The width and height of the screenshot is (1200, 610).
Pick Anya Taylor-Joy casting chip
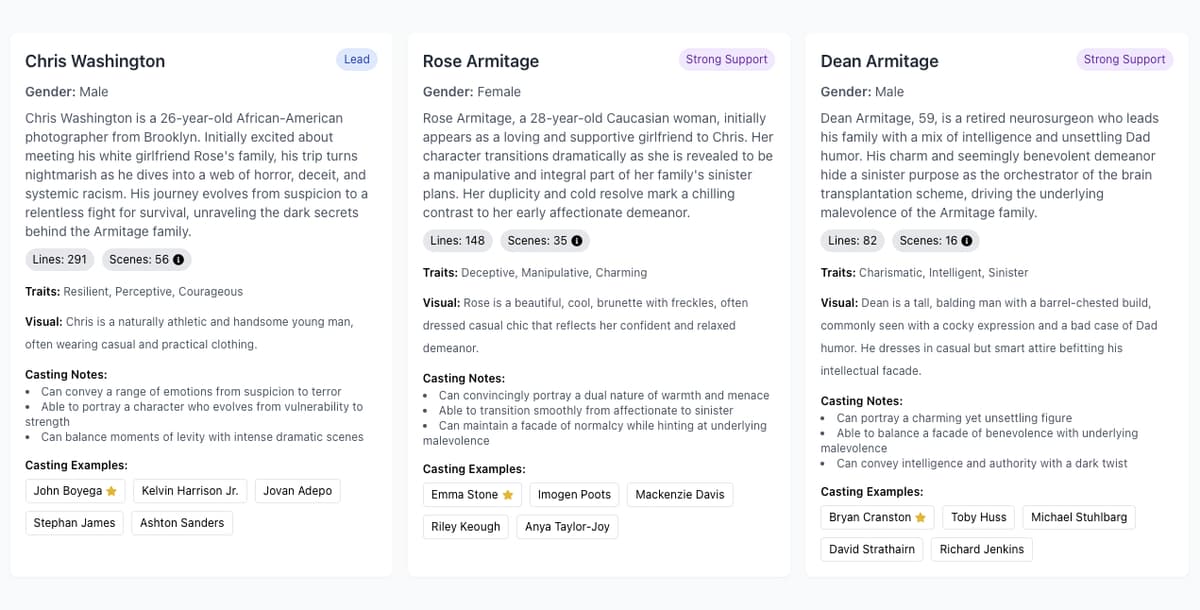click(x=567, y=526)
